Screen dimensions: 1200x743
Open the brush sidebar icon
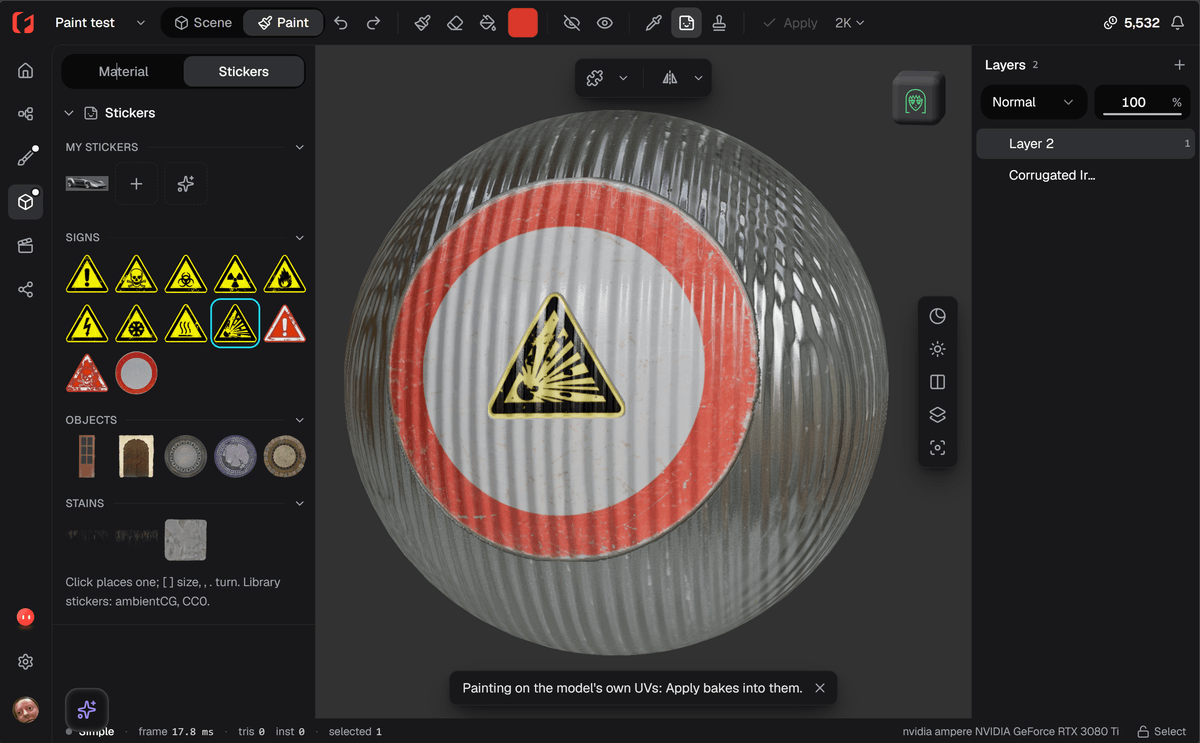[x=26, y=158]
